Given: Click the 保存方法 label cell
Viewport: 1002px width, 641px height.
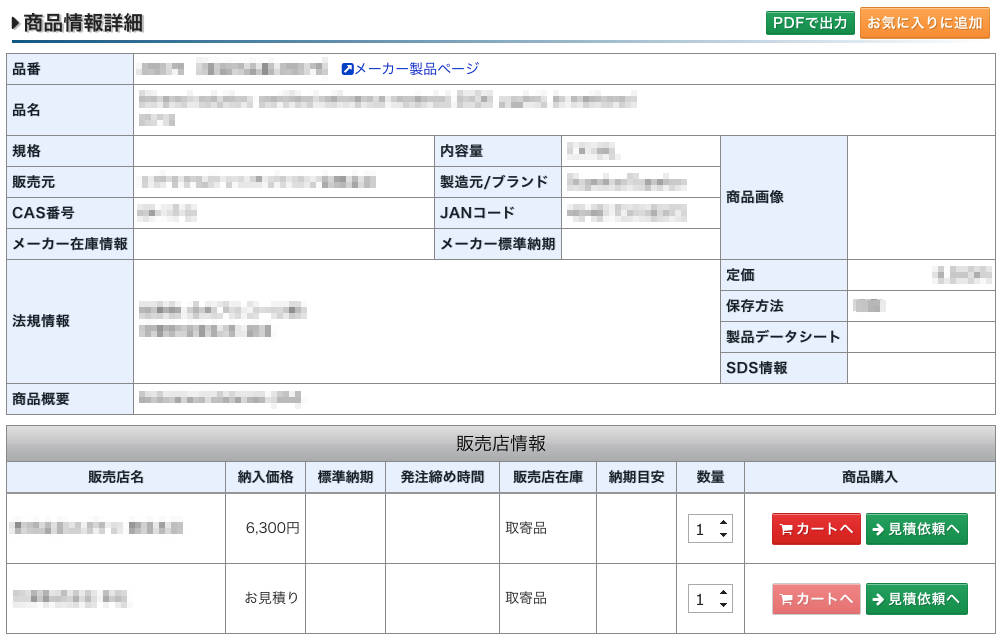Looking at the screenshot, I should (x=783, y=305).
